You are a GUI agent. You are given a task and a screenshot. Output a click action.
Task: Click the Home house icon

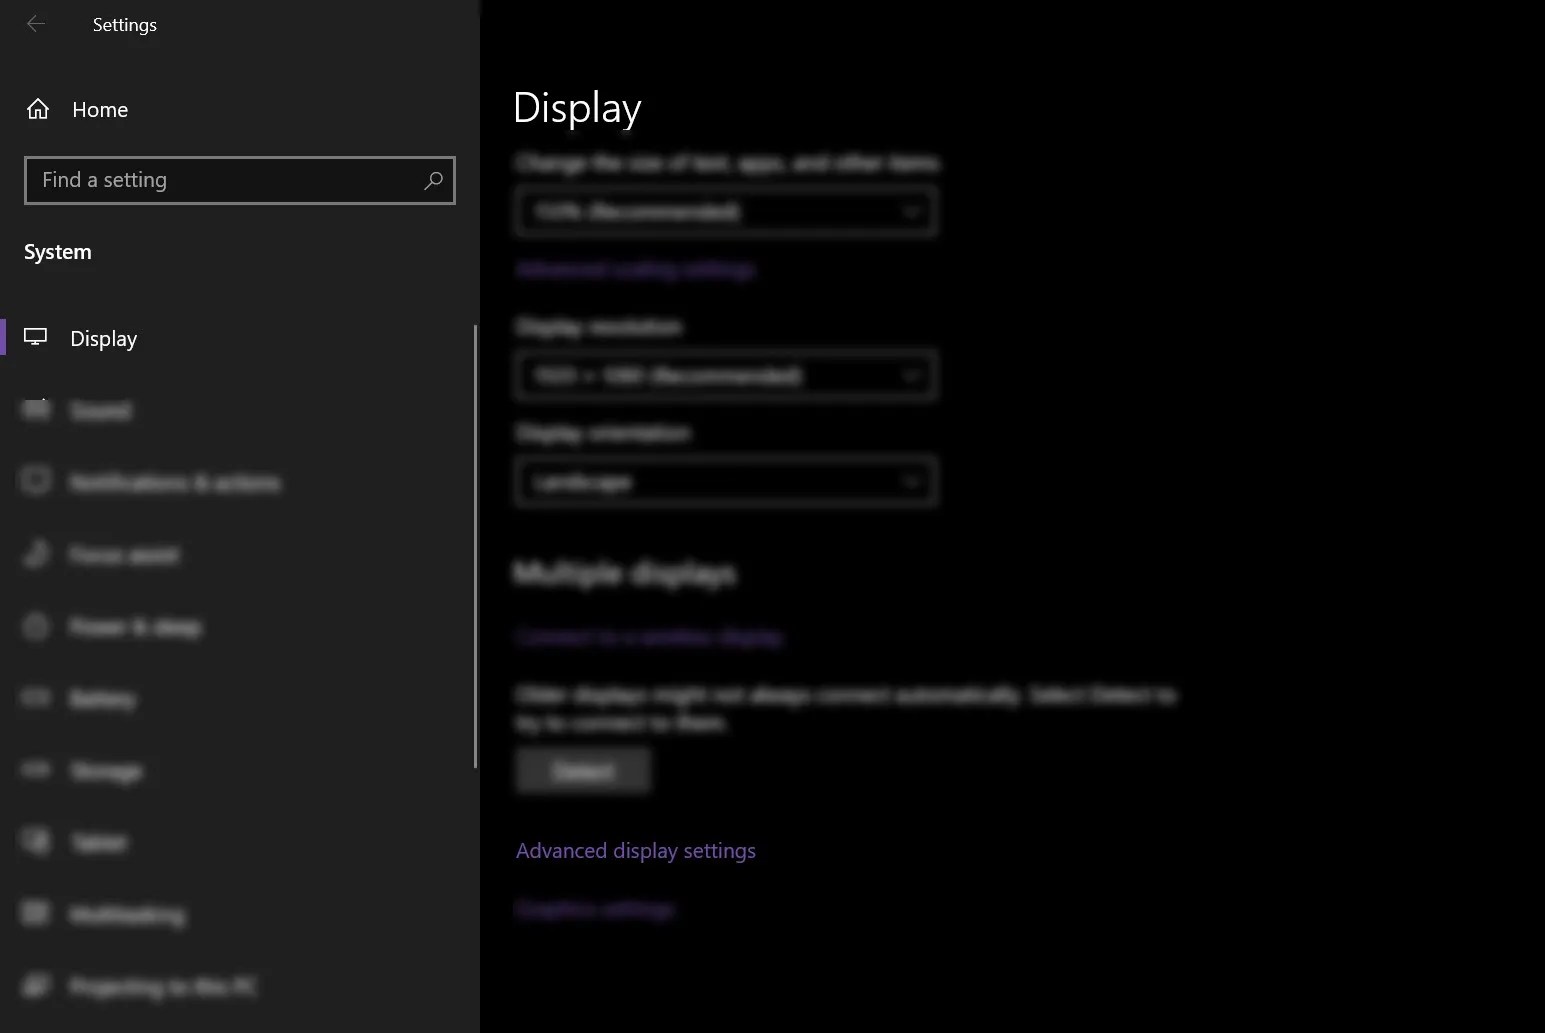(x=38, y=109)
